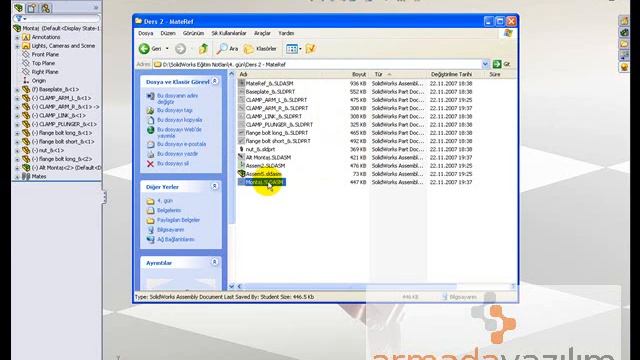Open the Geri history dropdown arrow
640x360 pixels.
[x=167, y=49]
